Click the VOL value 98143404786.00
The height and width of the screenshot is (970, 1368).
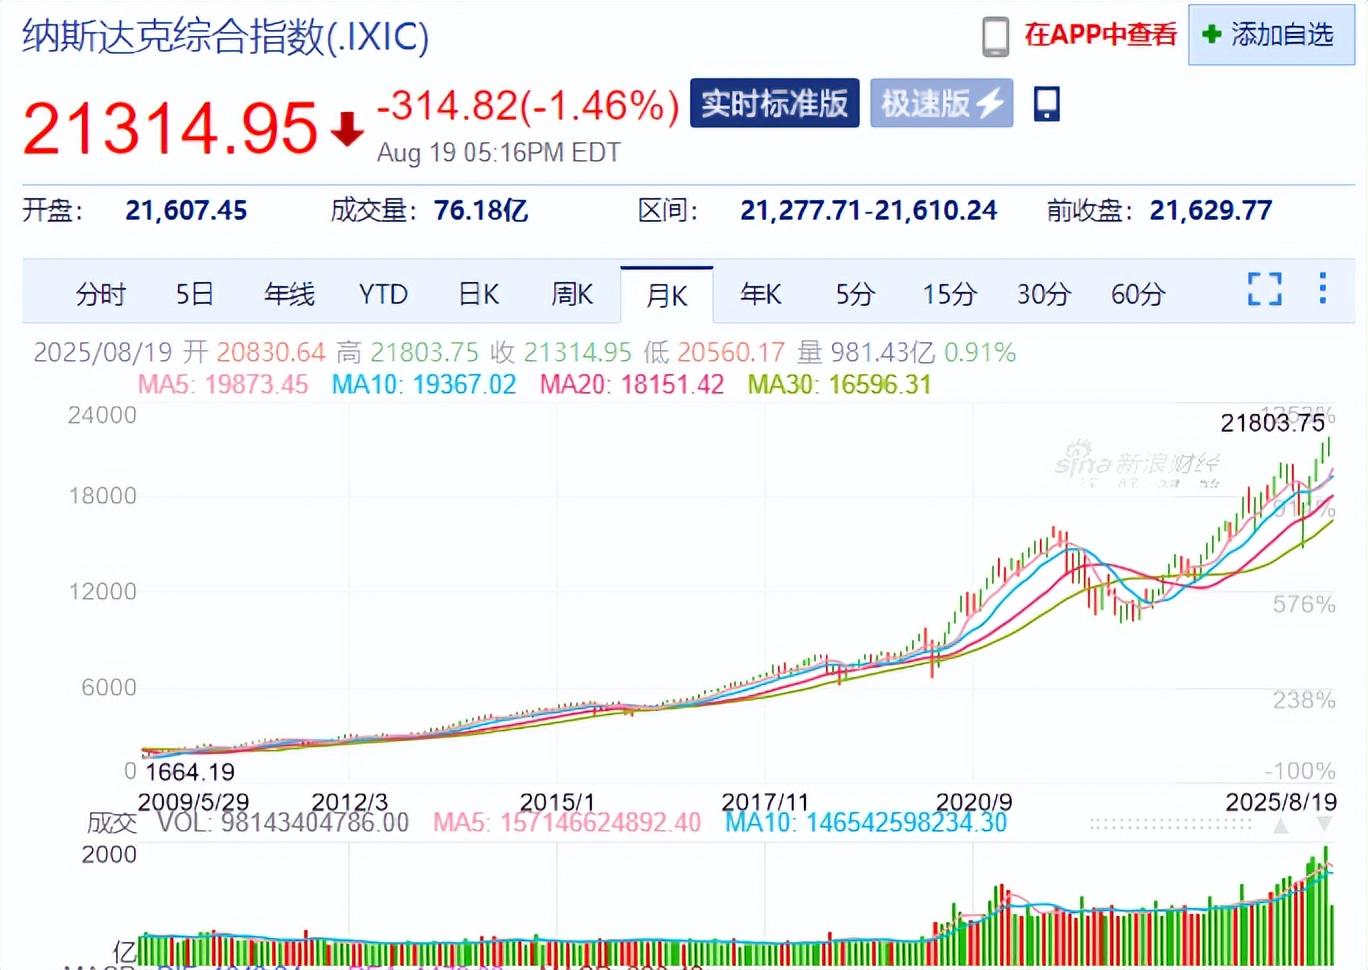point(314,823)
